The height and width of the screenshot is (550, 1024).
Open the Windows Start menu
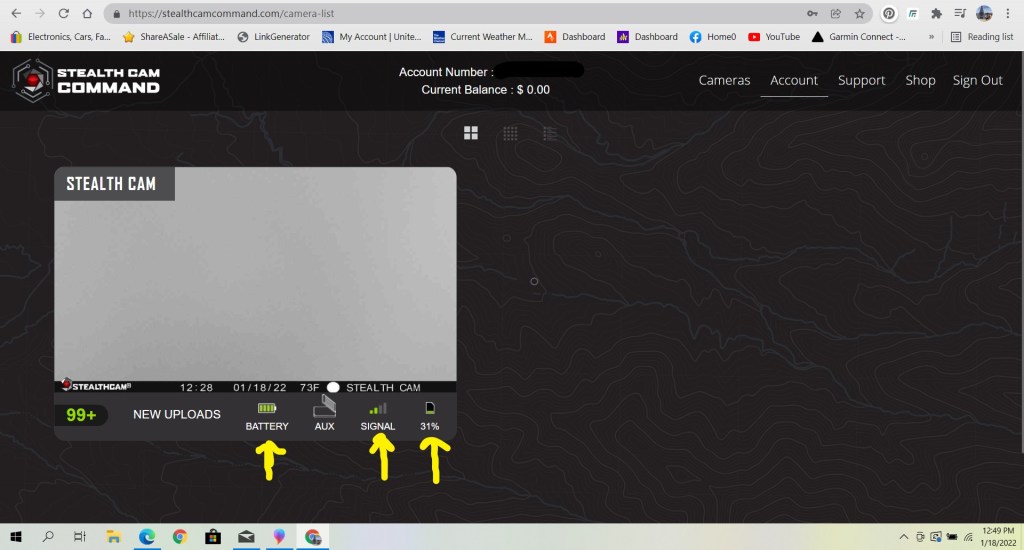click(16, 537)
